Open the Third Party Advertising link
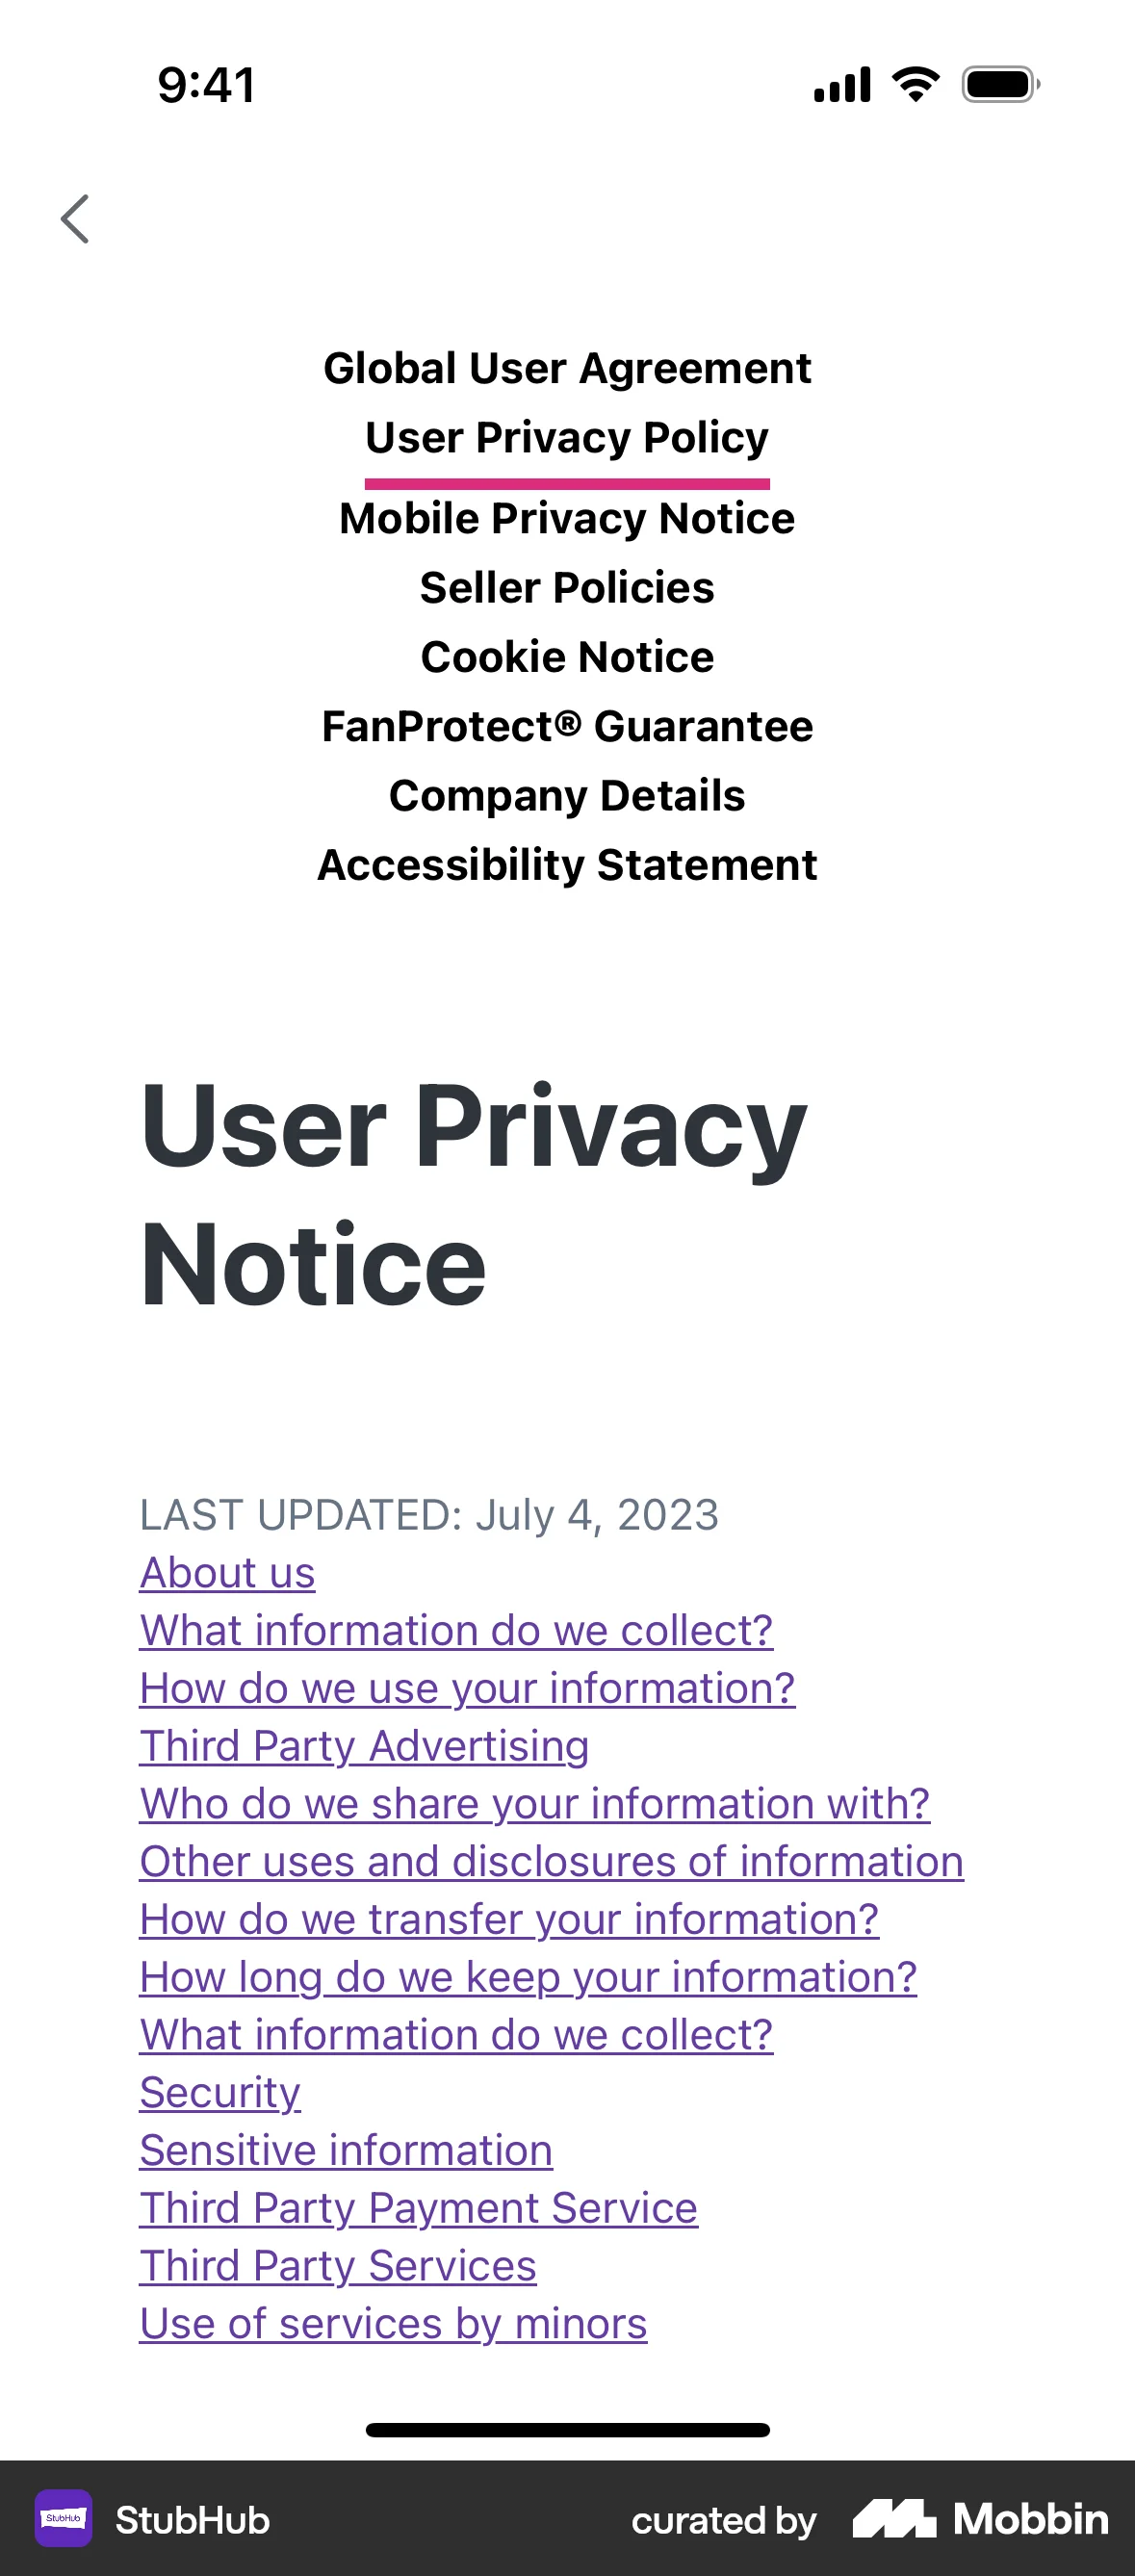The width and height of the screenshot is (1135, 2576). [364, 1746]
